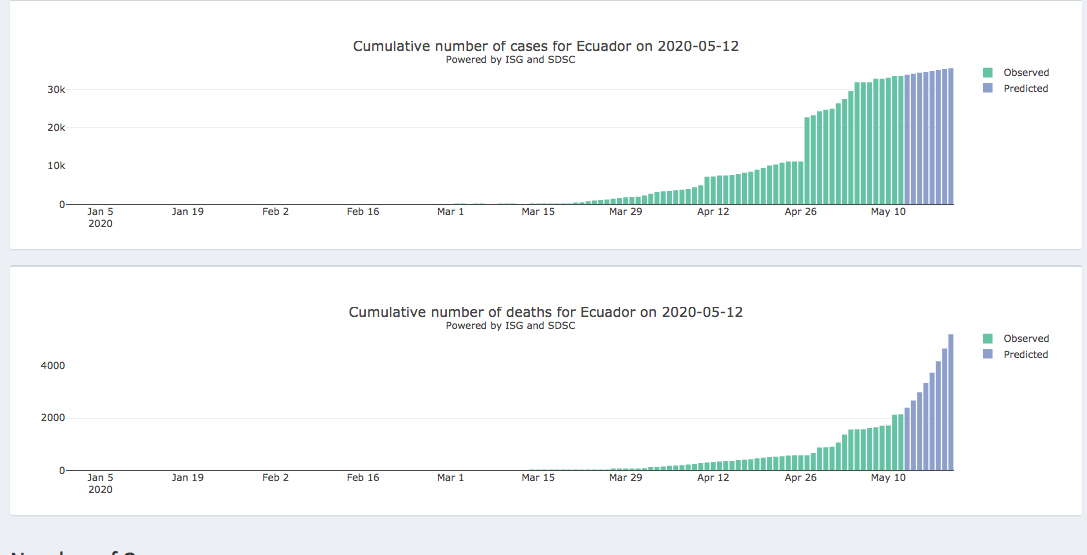The image size is (1087, 555).
Task: Click the 4000 y-axis label on deaths chart
Action: (52, 366)
